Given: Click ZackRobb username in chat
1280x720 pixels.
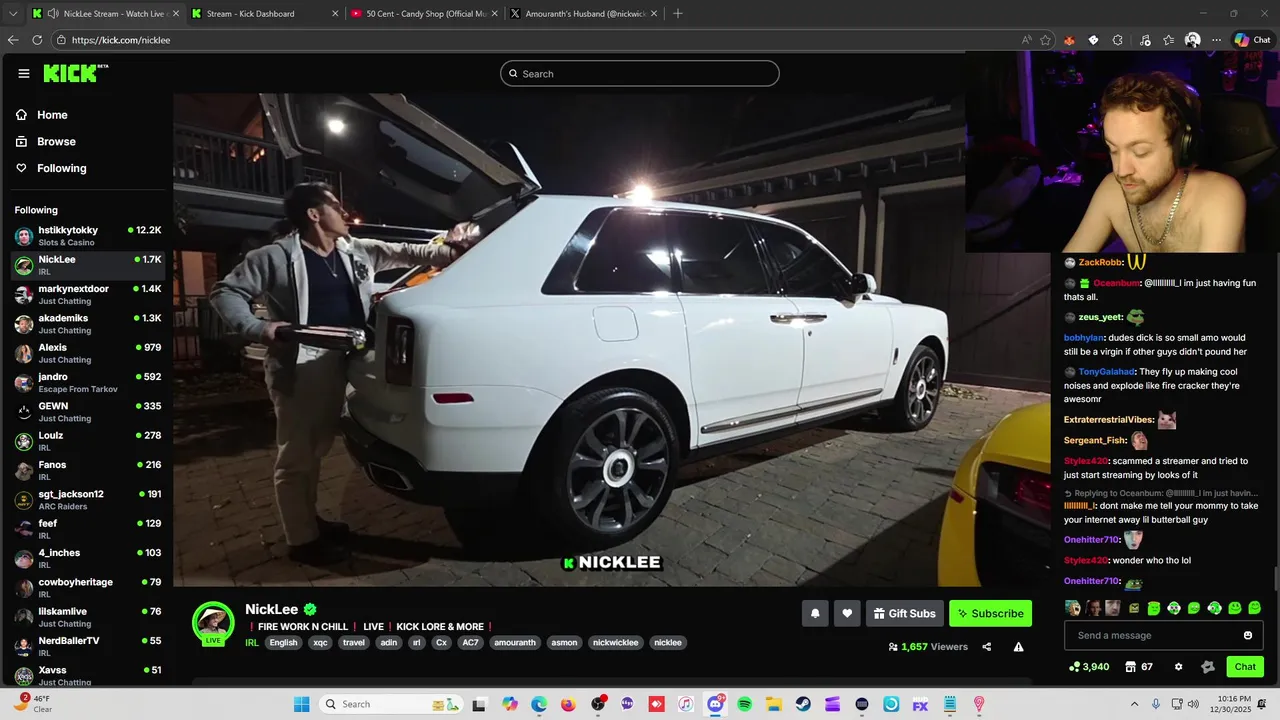Looking at the screenshot, I should pyautogui.click(x=1100, y=262).
